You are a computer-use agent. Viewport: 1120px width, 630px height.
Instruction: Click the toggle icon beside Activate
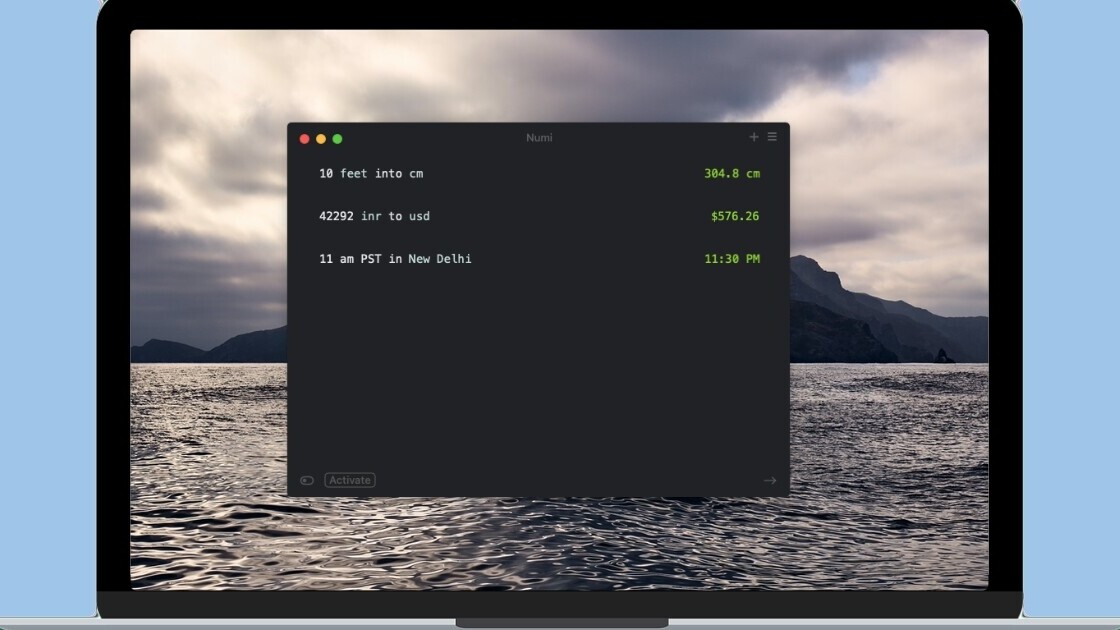(x=307, y=480)
